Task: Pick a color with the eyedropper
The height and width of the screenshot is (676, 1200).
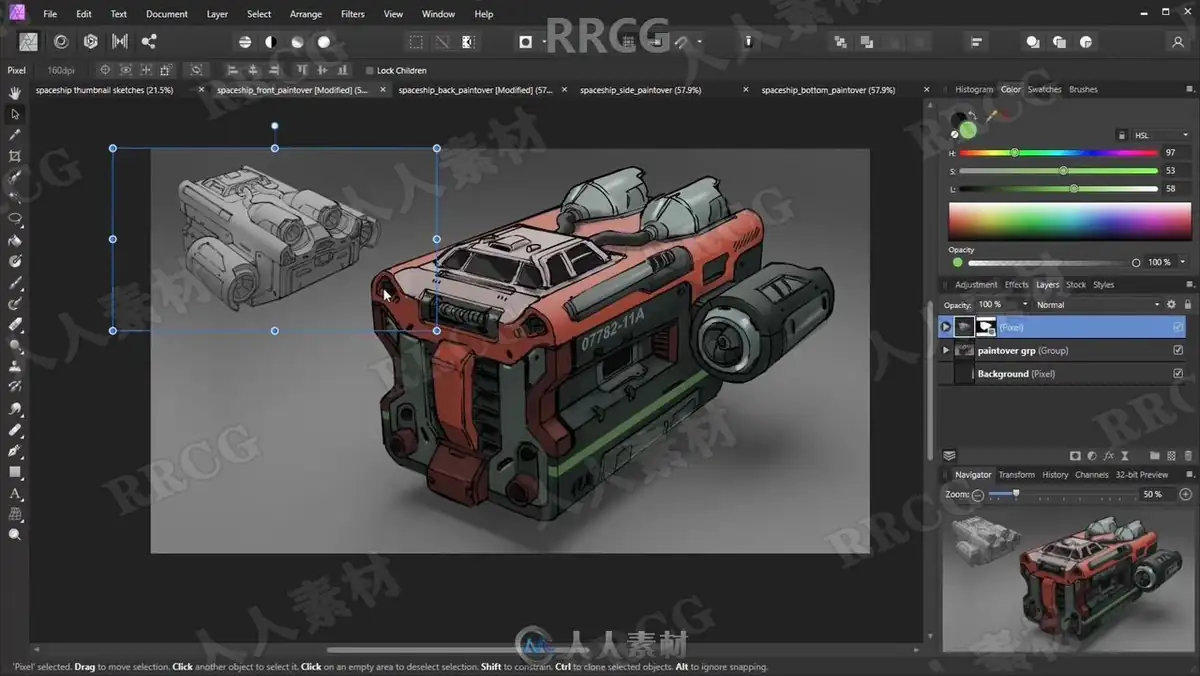Action: (992, 117)
